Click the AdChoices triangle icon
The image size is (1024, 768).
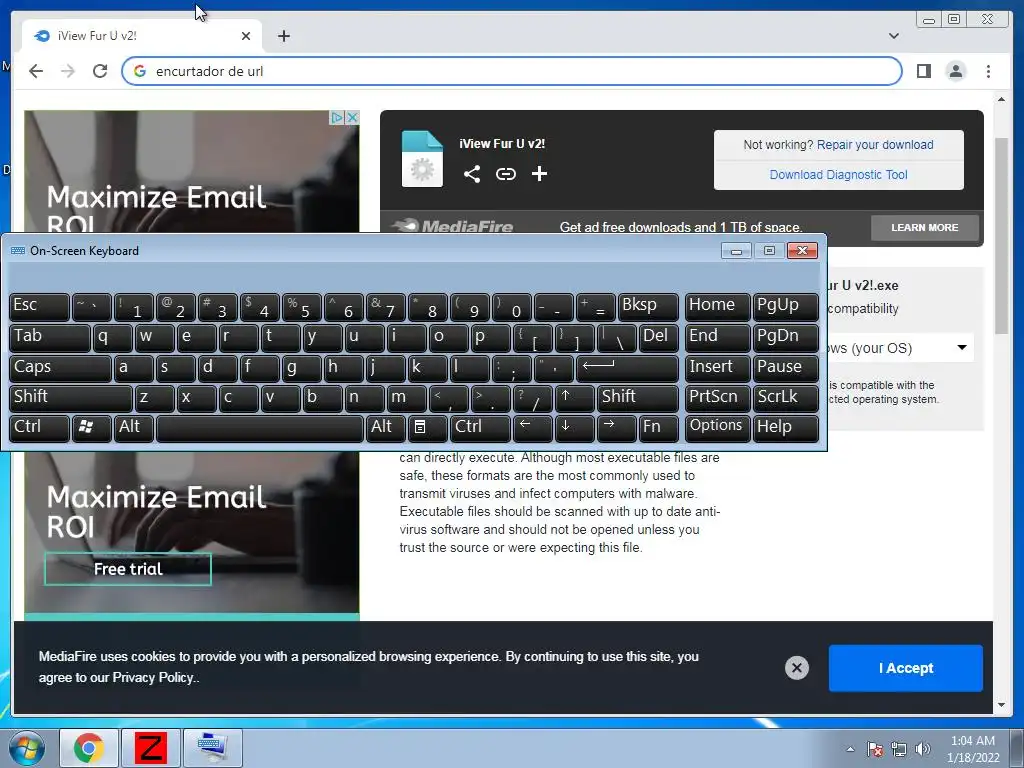[x=337, y=118]
